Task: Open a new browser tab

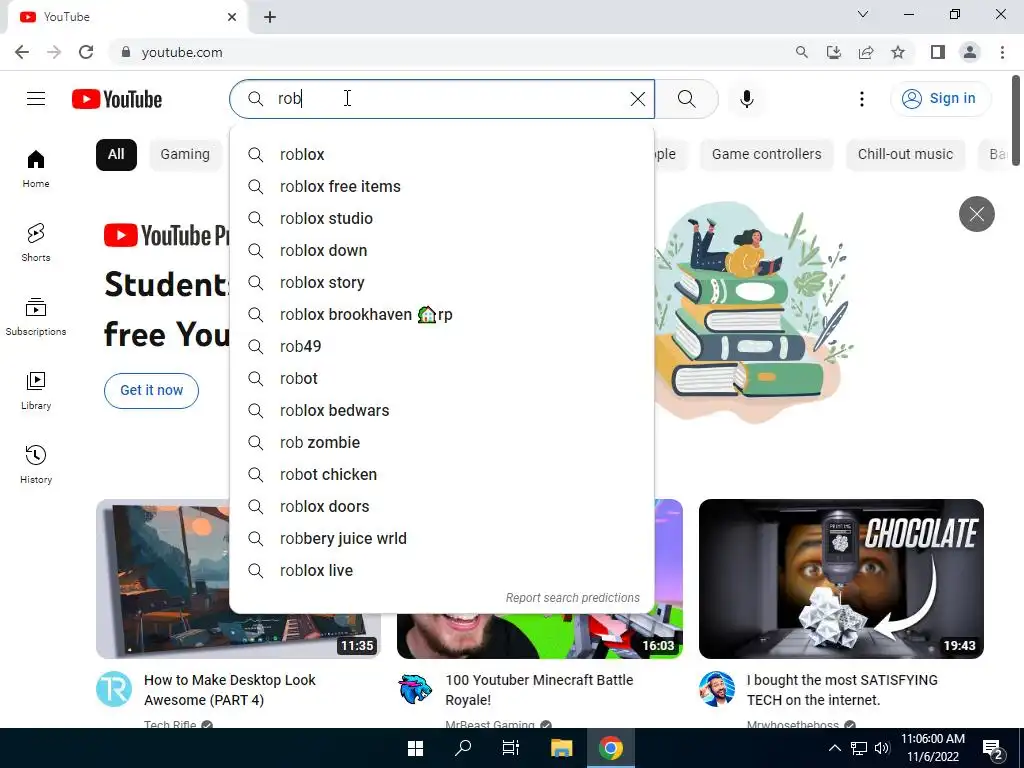Action: pyautogui.click(x=270, y=17)
